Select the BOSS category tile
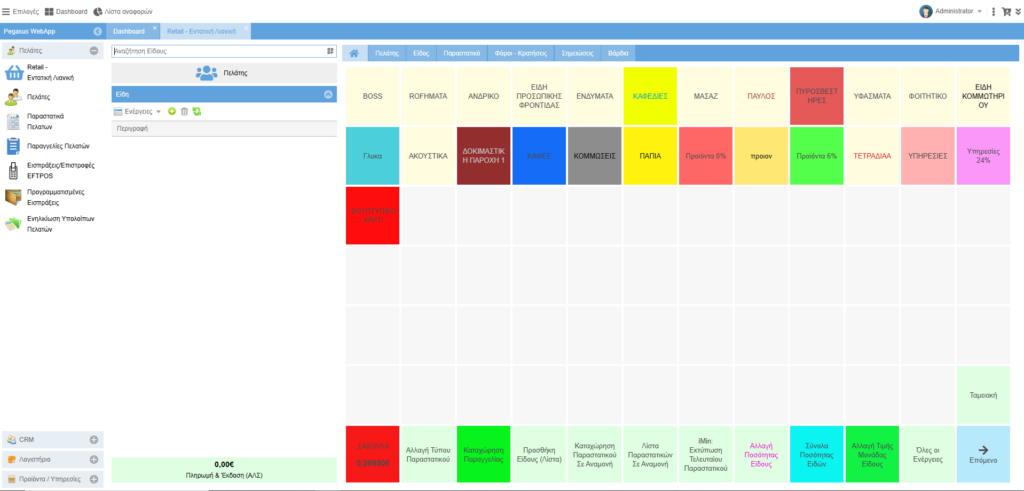The width and height of the screenshot is (1024, 491). tap(372, 96)
